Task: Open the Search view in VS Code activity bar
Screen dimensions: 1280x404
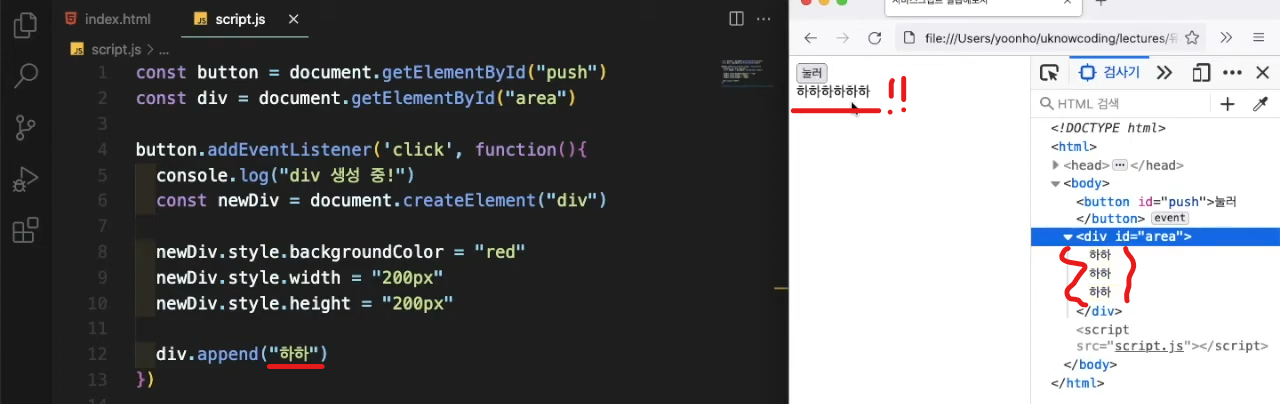Action: [25, 77]
